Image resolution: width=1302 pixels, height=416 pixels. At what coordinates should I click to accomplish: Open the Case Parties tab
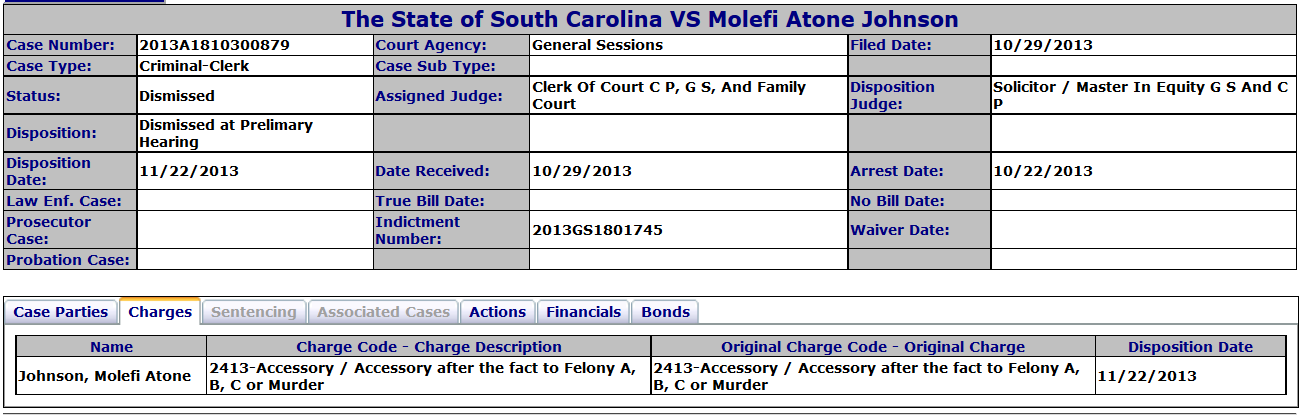click(x=61, y=312)
